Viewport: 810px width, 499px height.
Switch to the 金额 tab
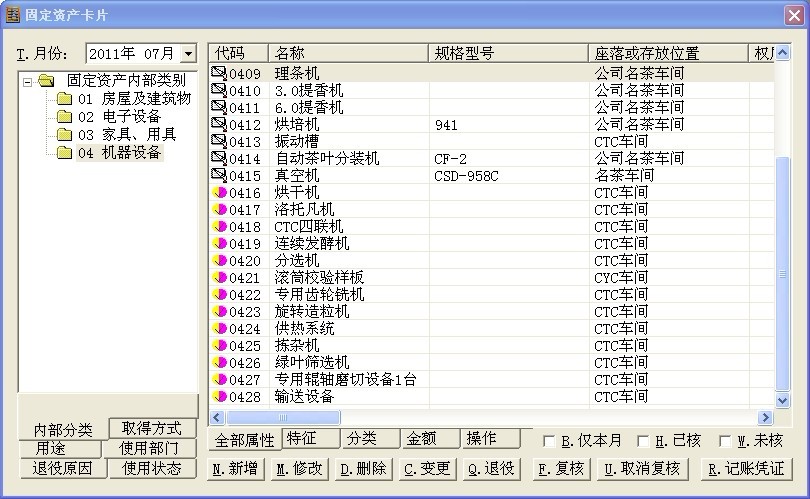click(x=429, y=439)
